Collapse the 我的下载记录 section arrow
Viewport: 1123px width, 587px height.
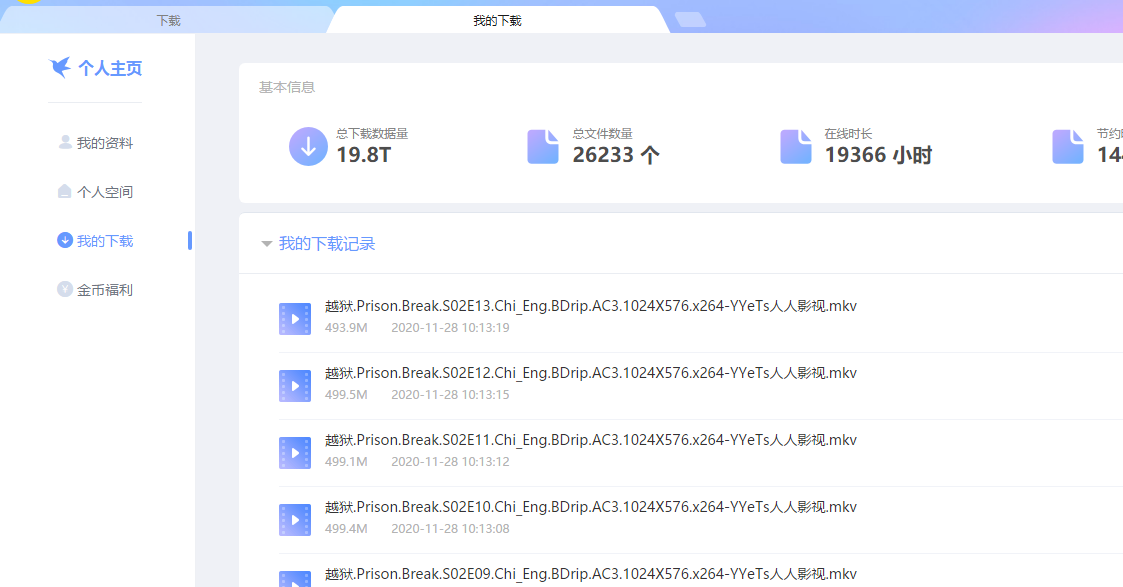click(266, 244)
